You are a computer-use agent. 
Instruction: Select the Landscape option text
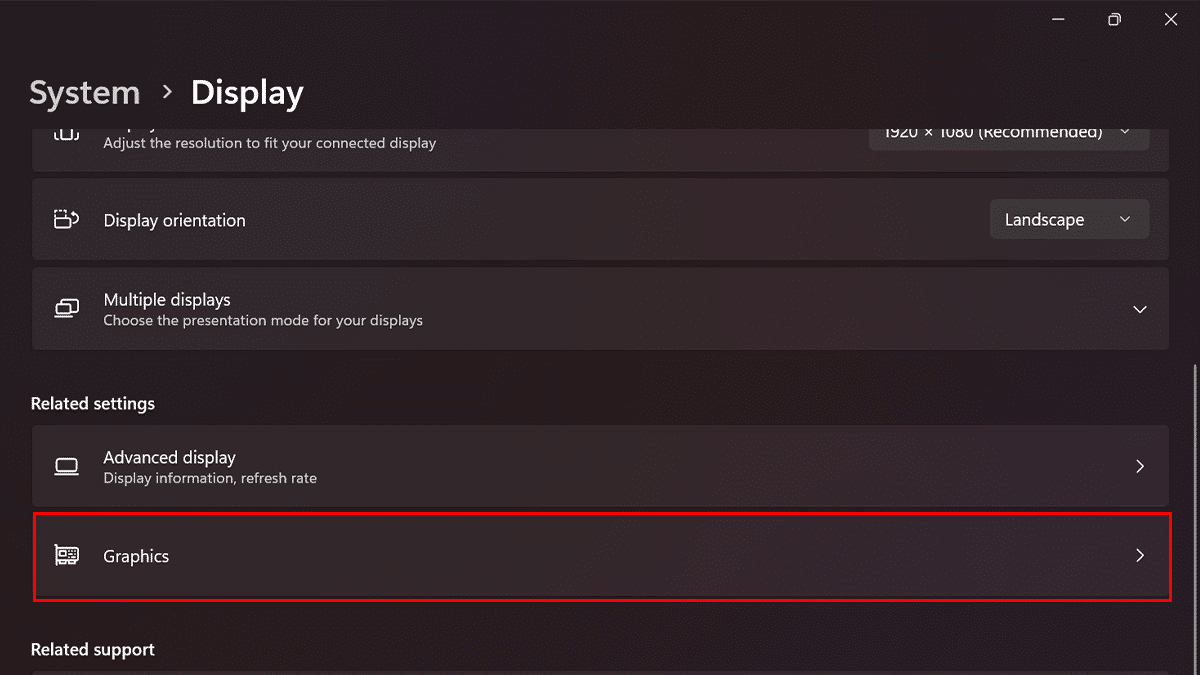click(x=1043, y=219)
